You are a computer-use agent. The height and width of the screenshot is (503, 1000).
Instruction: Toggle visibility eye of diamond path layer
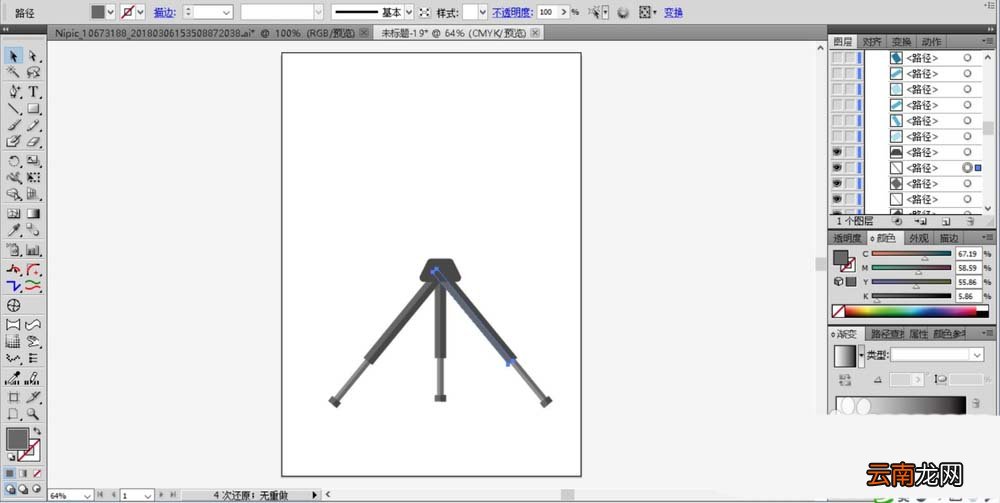[837, 184]
